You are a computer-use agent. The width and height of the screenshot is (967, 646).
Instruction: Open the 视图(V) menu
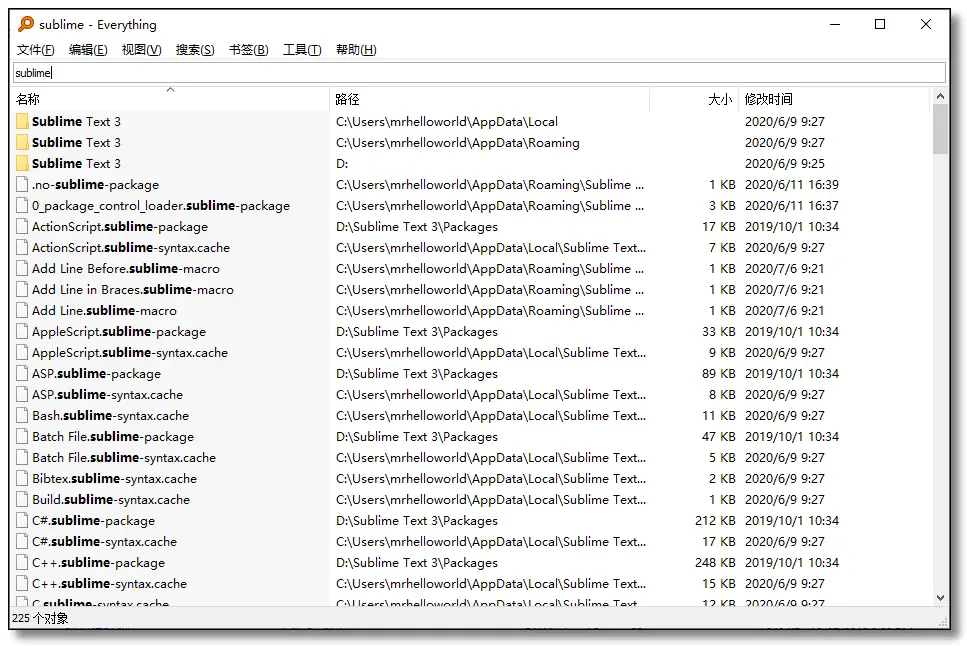click(x=141, y=49)
